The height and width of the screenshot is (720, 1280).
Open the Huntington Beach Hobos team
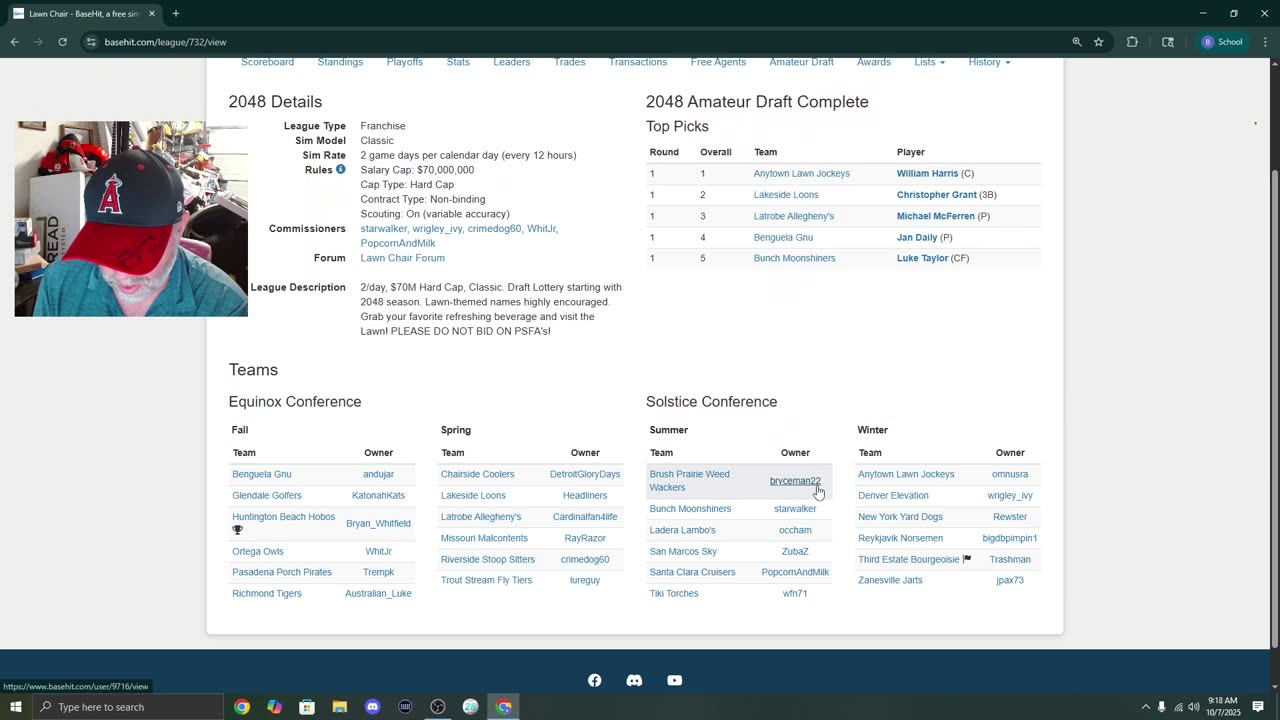pyautogui.click(x=283, y=517)
